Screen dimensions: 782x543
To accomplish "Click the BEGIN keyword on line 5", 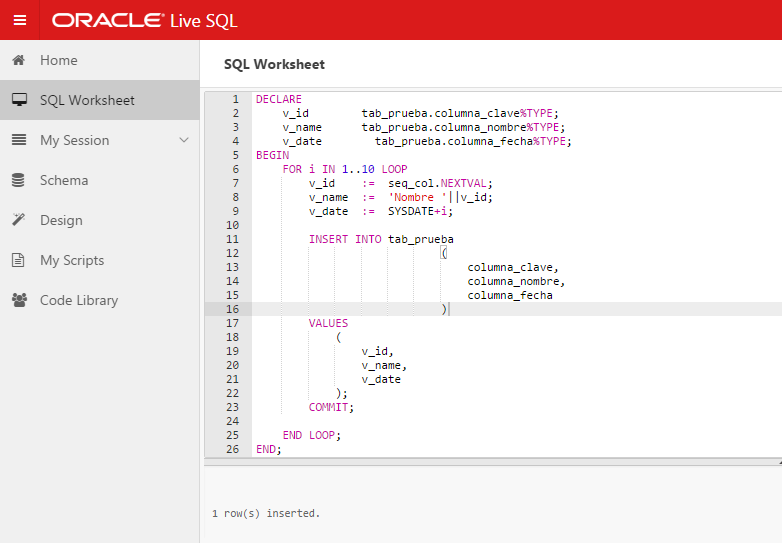I will [272, 155].
